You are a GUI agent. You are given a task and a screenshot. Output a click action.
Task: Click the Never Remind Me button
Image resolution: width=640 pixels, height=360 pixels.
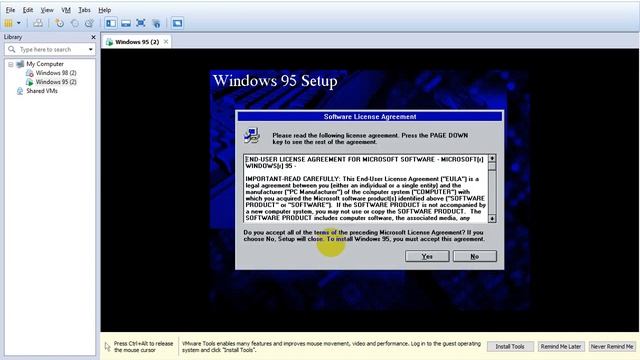(x=612, y=347)
